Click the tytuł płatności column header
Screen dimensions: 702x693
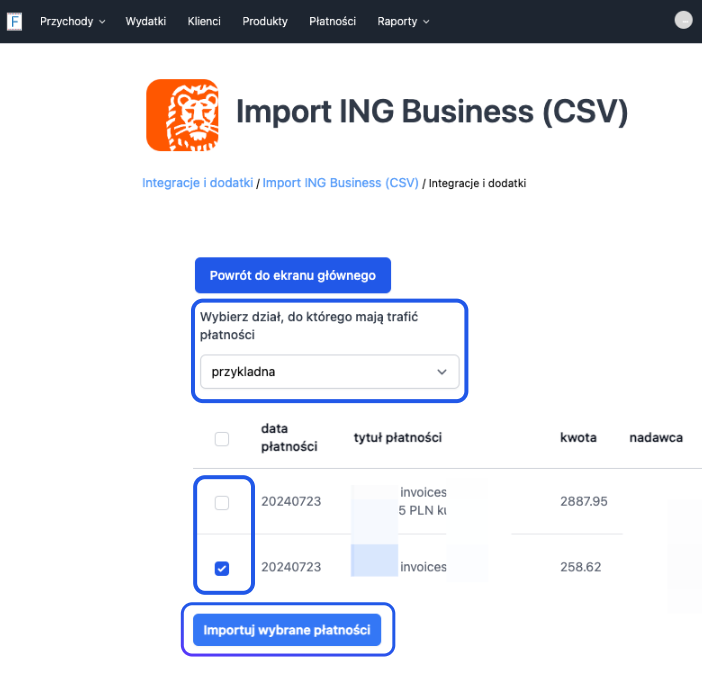tap(398, 438)
